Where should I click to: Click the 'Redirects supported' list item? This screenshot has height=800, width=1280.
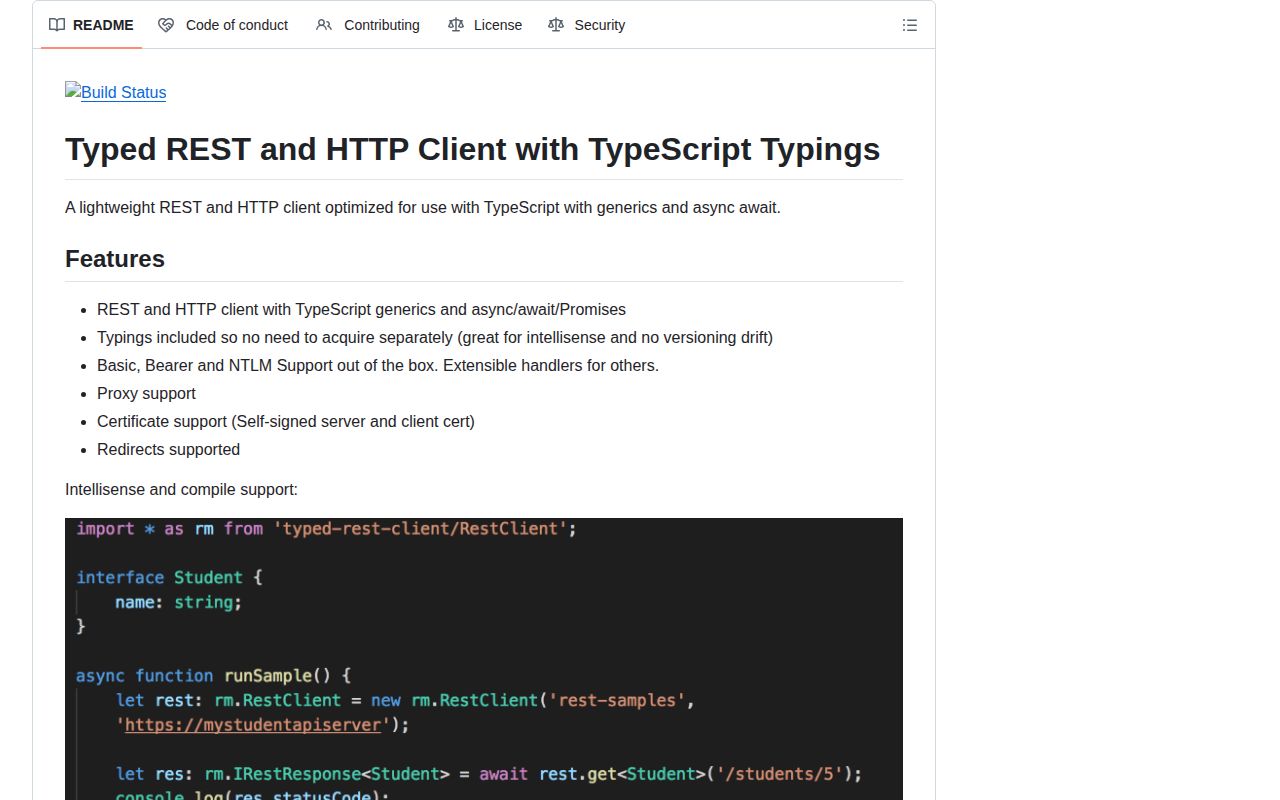168,450
